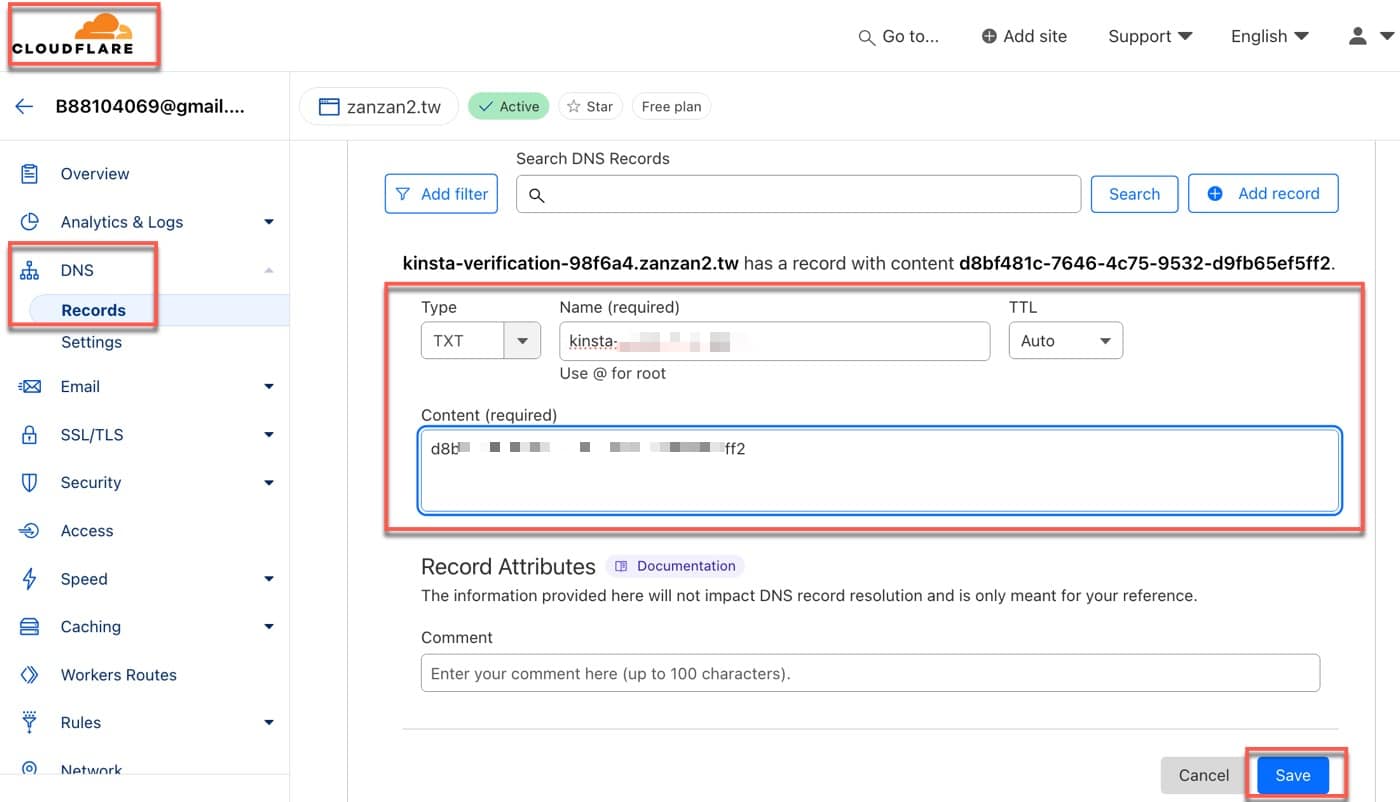Open the TTL Auto dropdown
The image size is (1400, 802).
pyautogui.click(x=1066, y=341)
